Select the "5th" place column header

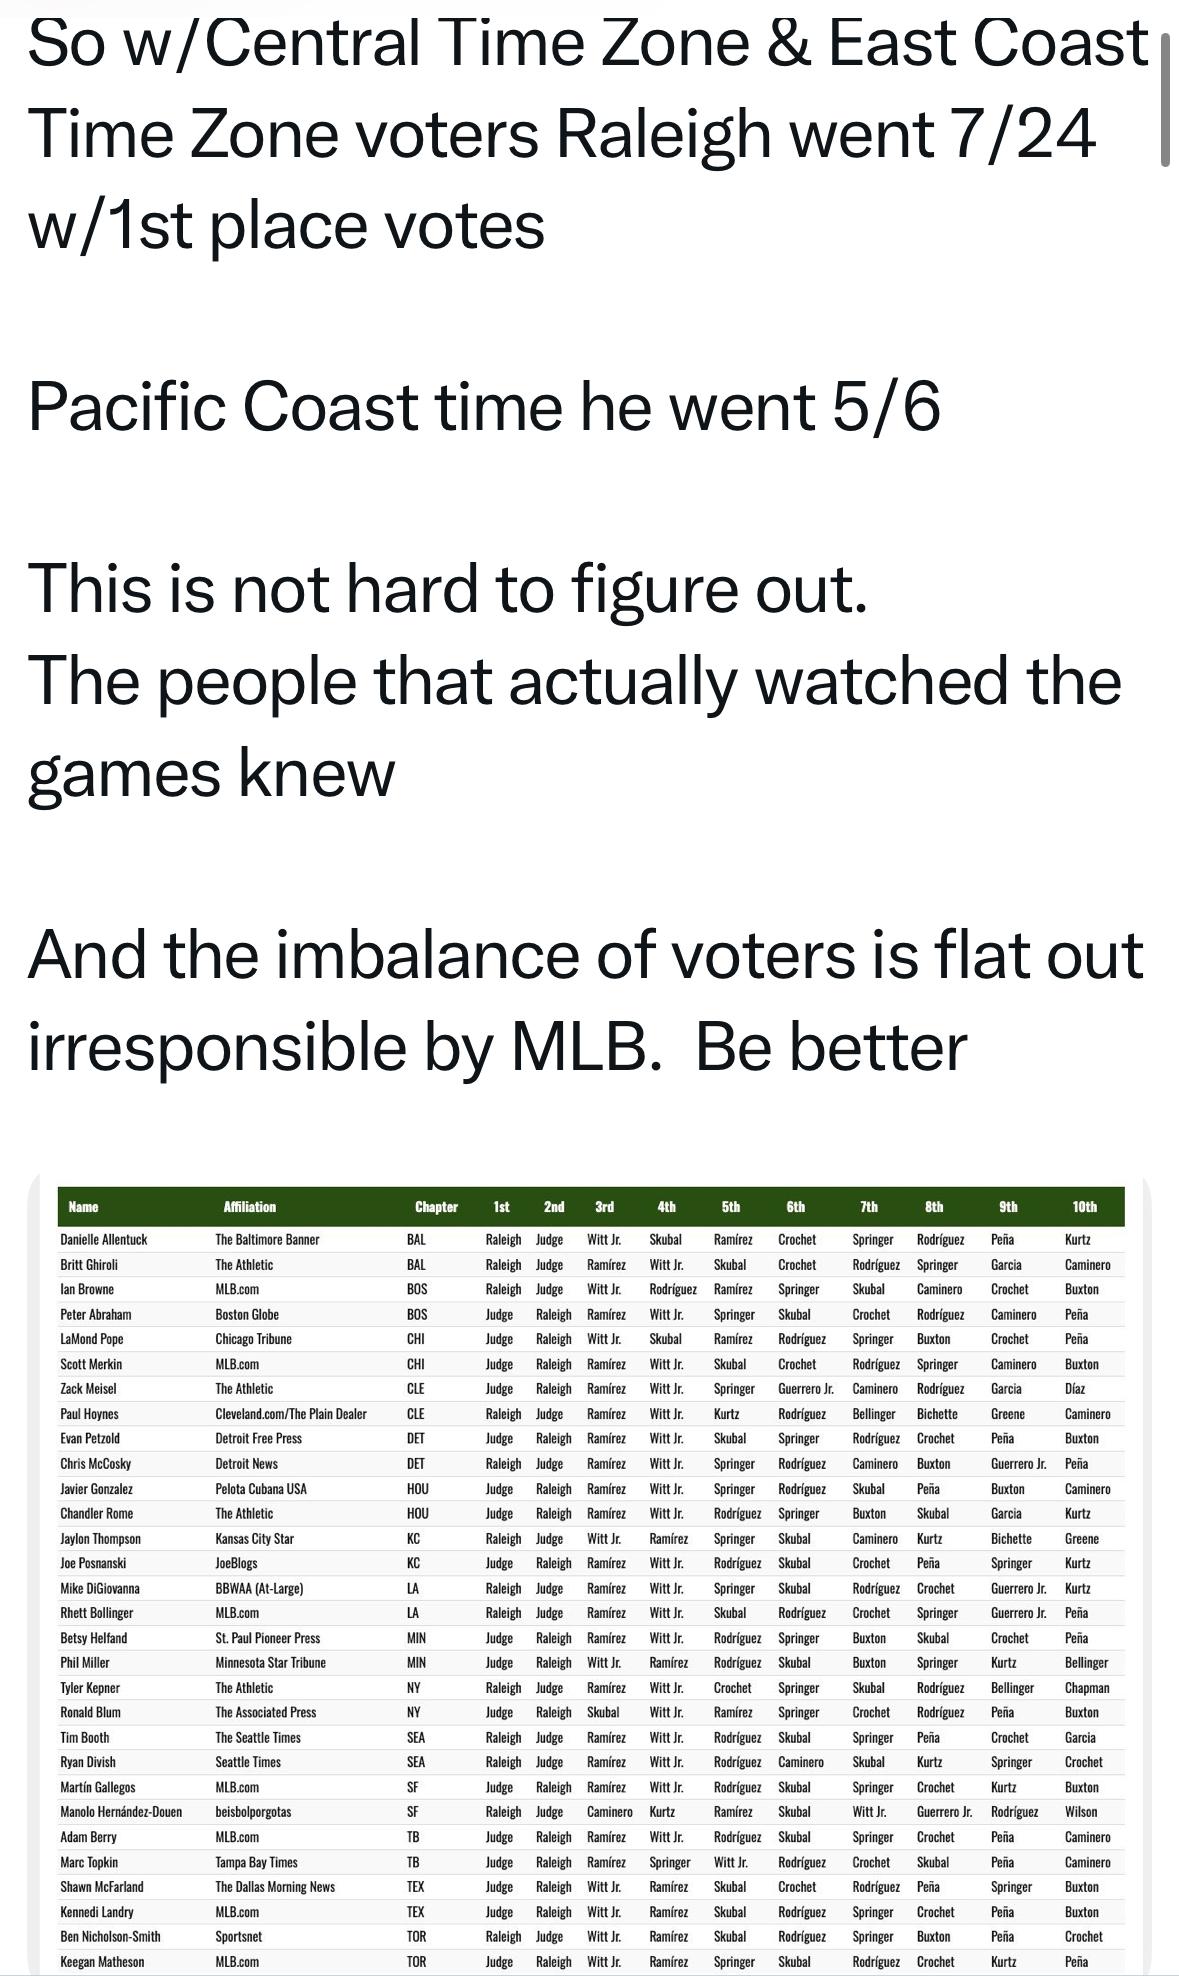pos(731,1207)
